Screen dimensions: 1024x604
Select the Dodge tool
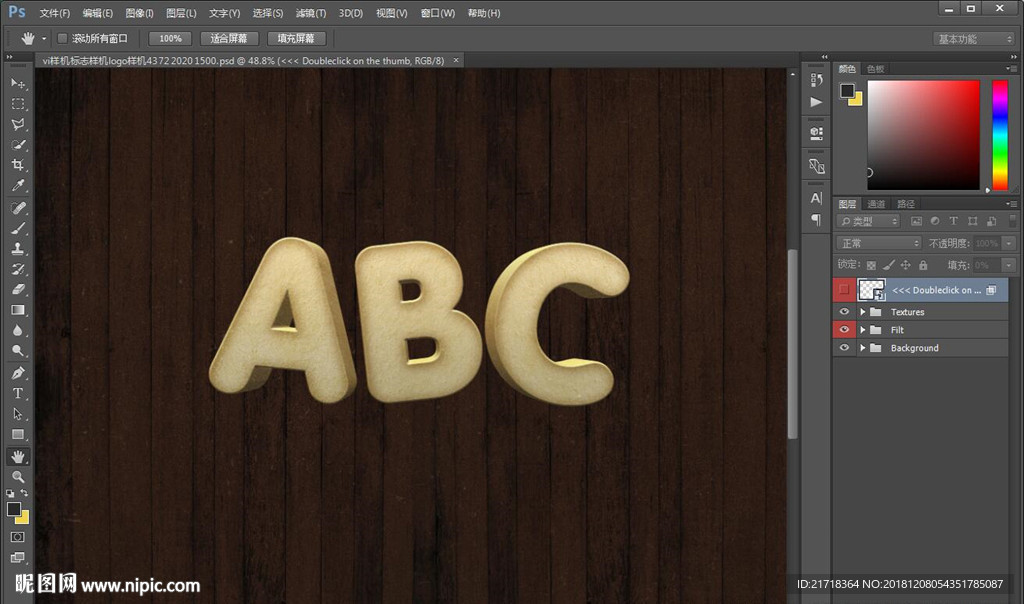[18, 351]
